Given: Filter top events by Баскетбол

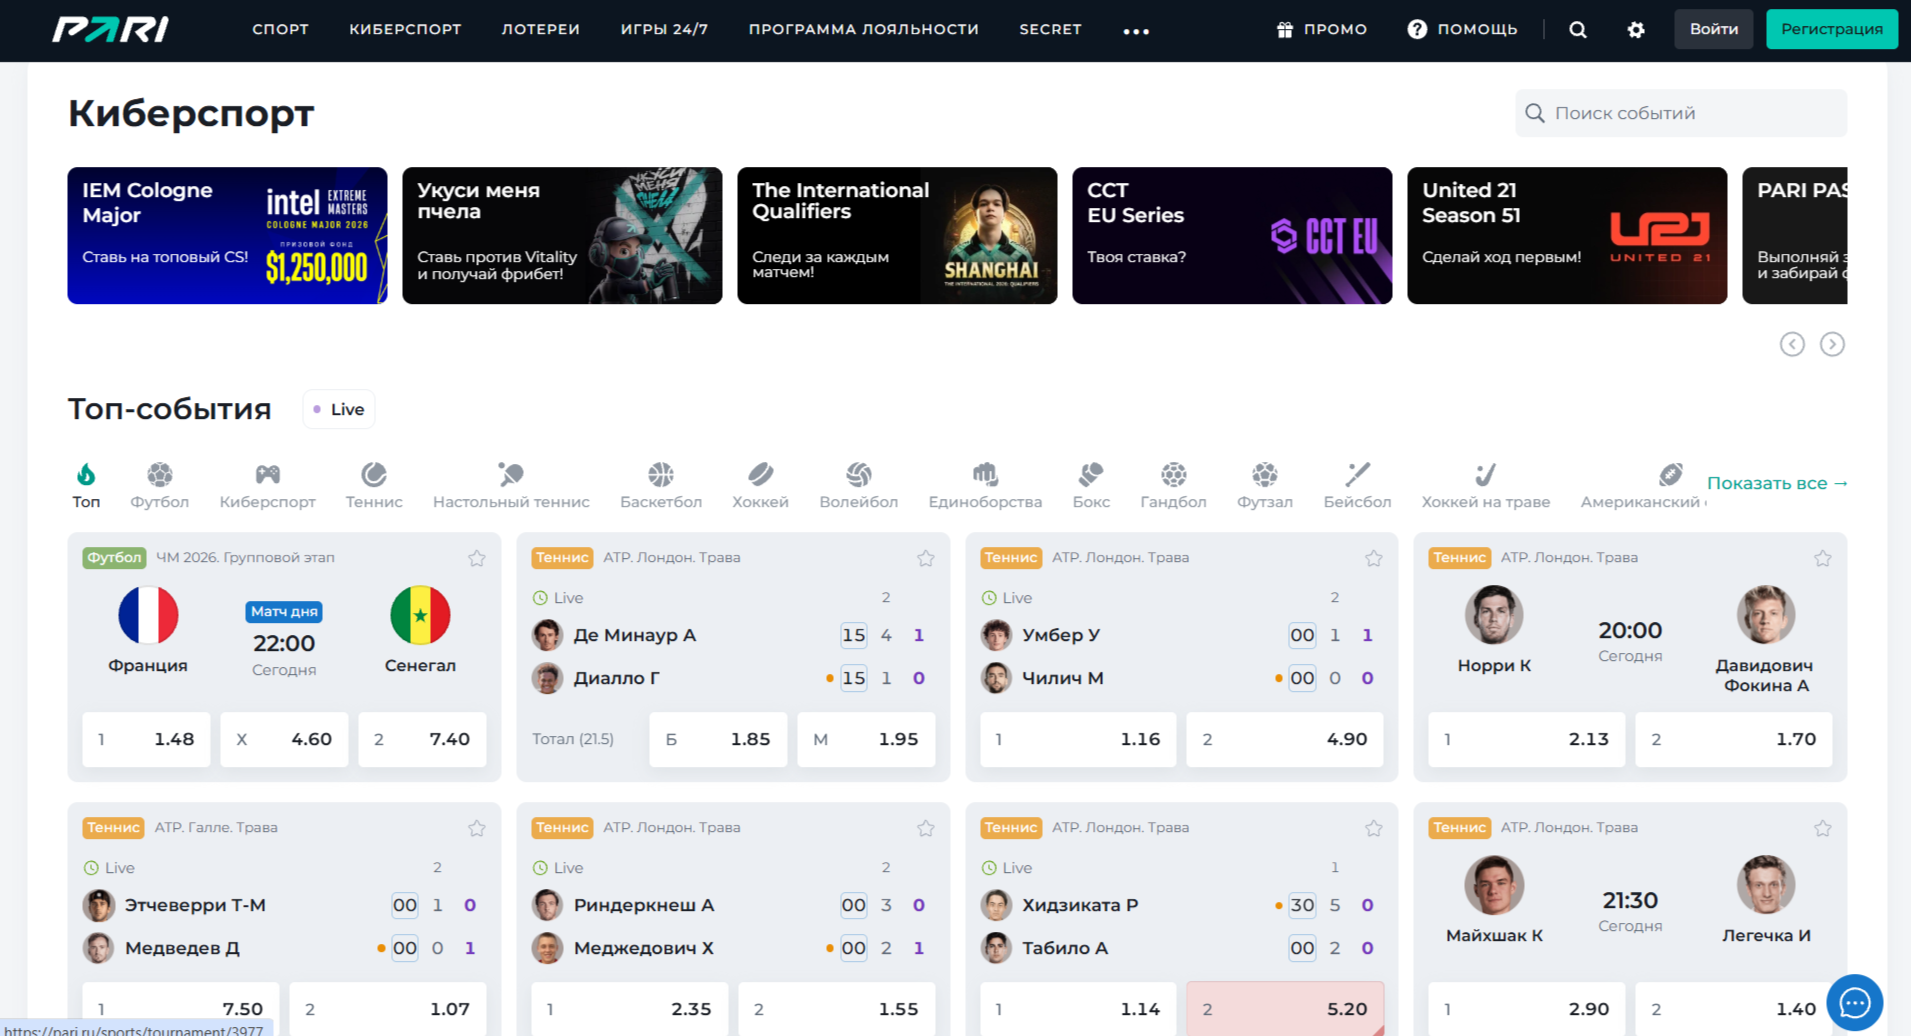Looking at the screenshot, I should [661, 485].
